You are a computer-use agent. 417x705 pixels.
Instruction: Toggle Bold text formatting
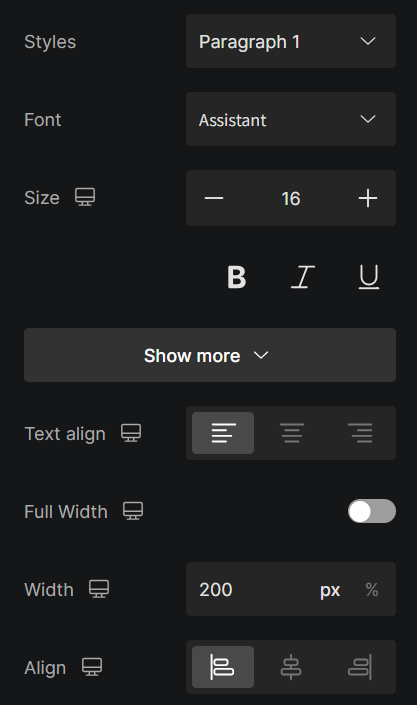[x=237, y=277]
